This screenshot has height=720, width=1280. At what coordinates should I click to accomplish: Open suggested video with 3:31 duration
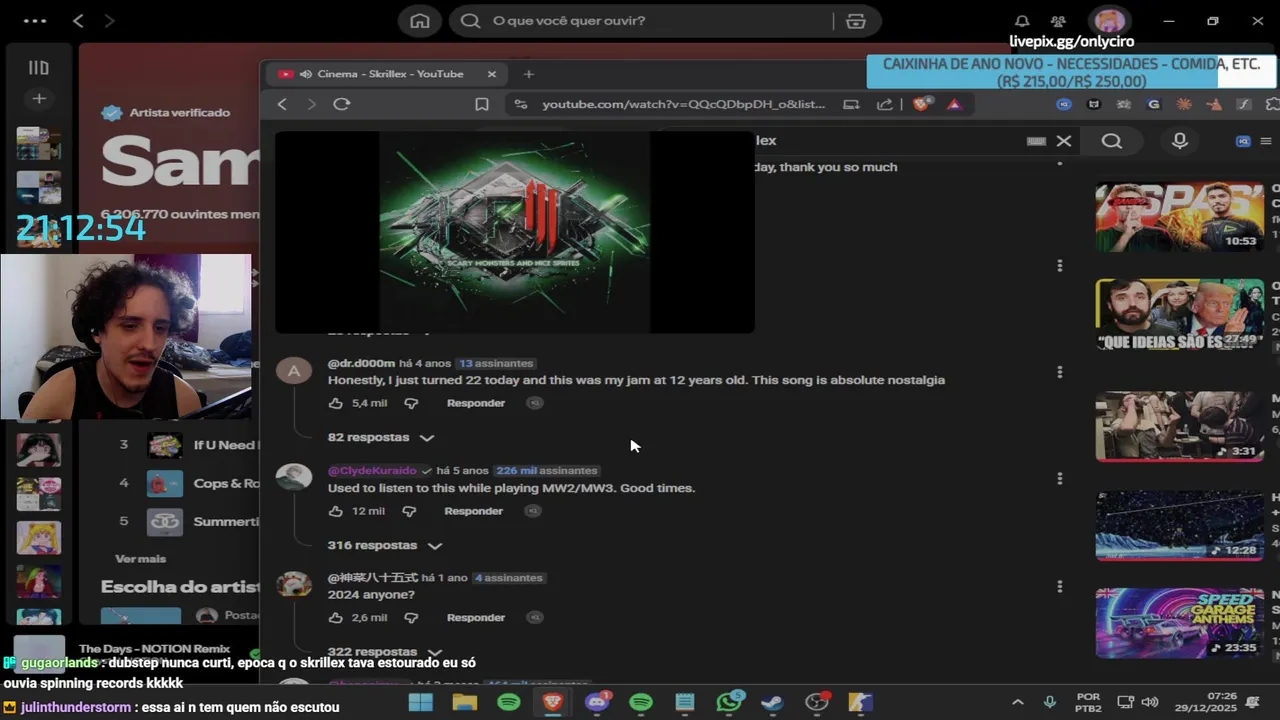[x=1179, y=426]
